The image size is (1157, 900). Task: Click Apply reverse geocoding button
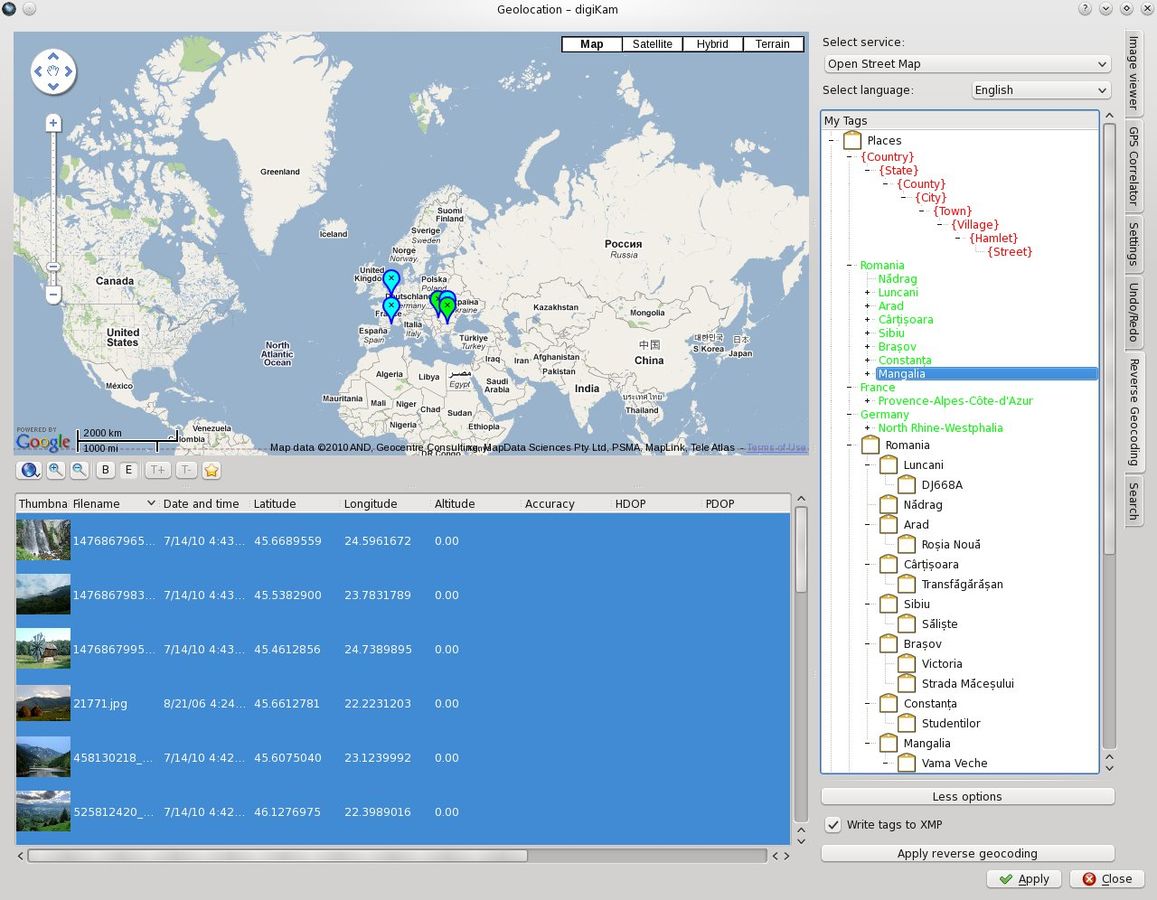pos(966,853)
